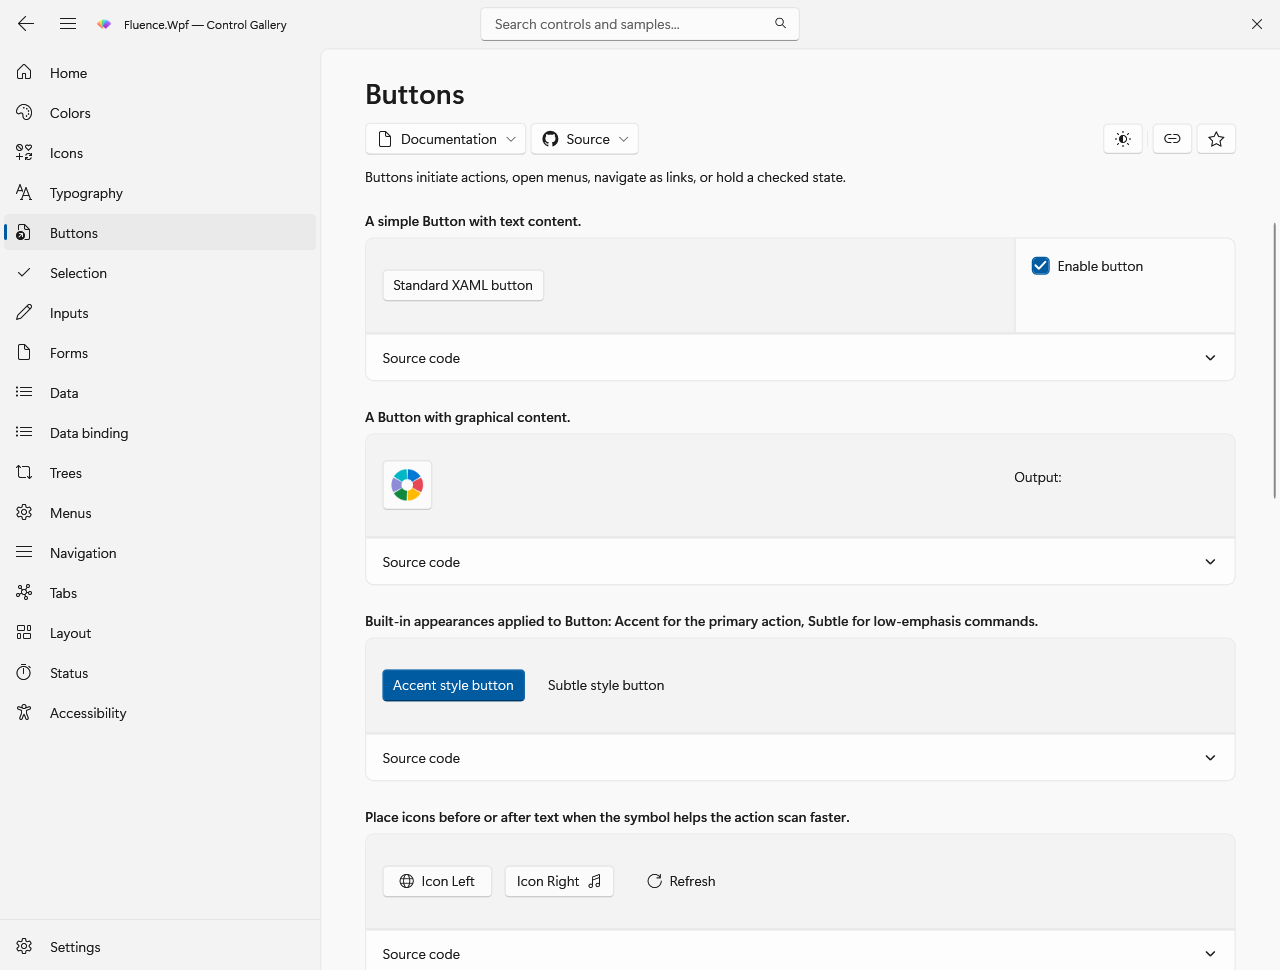Click the Icons sidebar glyph

click(24, 152)
